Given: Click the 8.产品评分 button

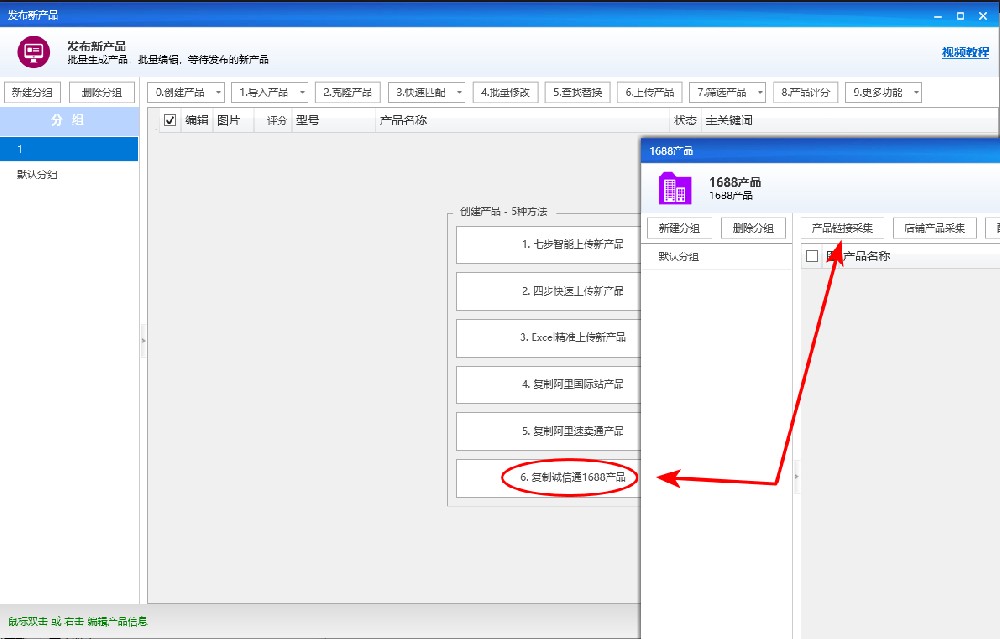Looking at the screenshot, I should coord(806,92).
